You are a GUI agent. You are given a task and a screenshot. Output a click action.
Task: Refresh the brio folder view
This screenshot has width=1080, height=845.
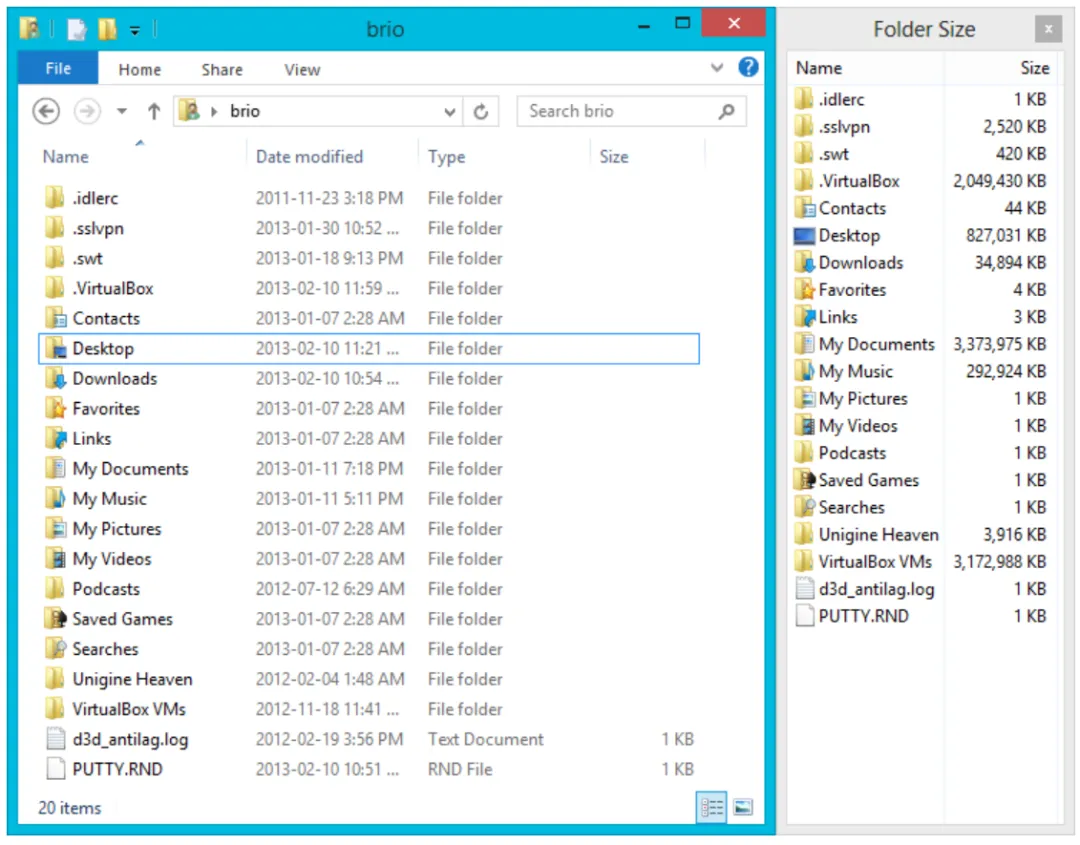click(481, 111)
